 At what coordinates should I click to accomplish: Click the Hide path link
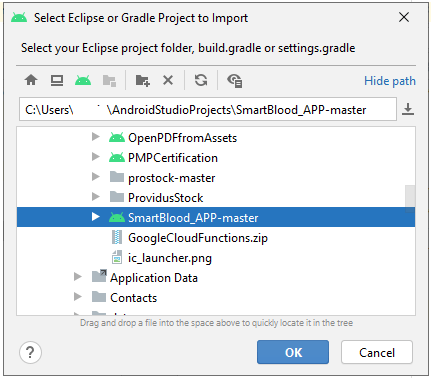pyautogui.click(x=390, y=81)
